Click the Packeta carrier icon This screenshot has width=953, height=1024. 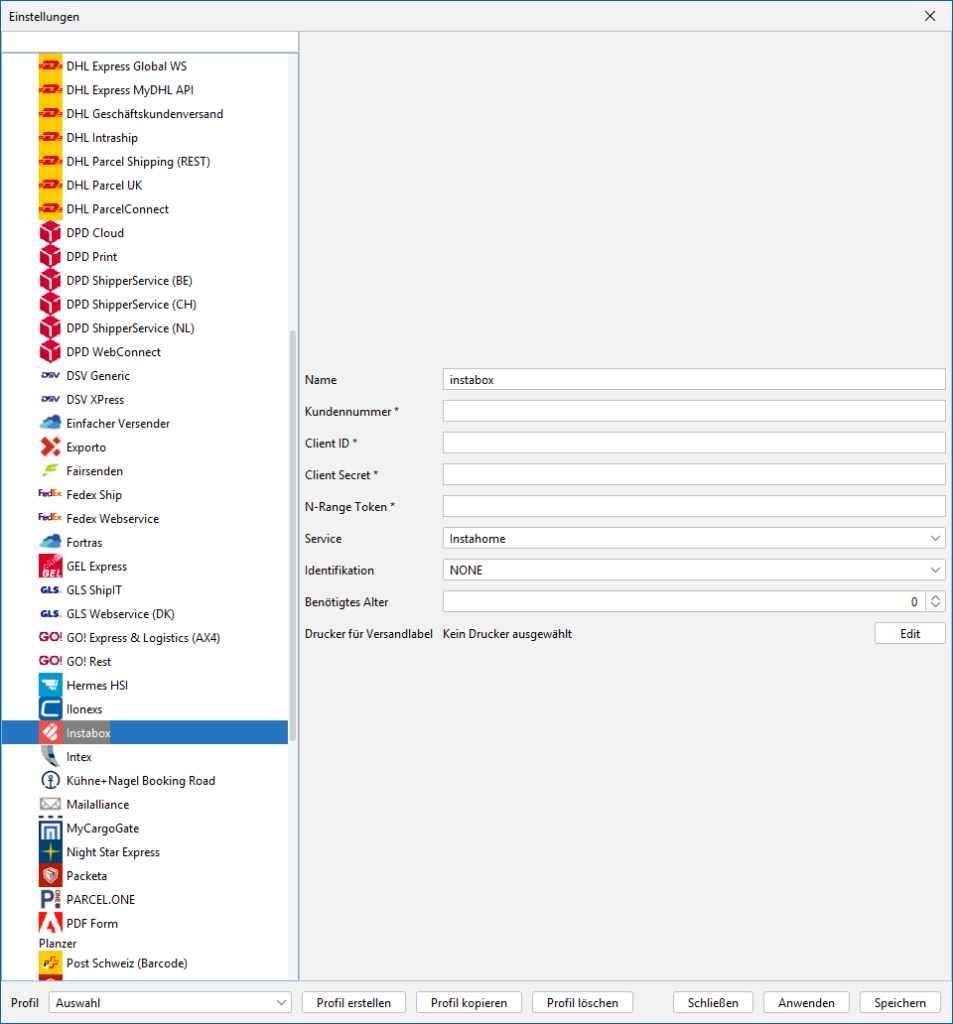50,876
